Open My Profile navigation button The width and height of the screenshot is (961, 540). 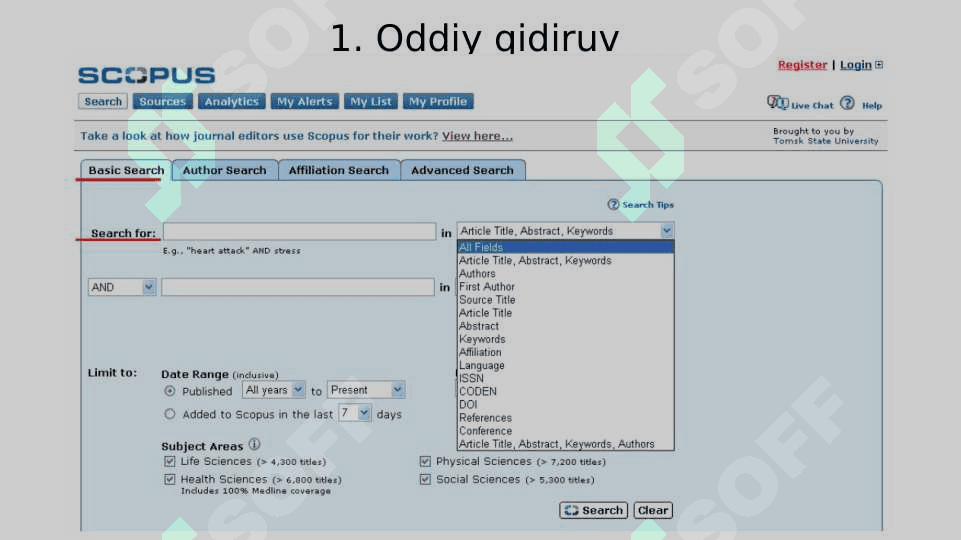438,102
